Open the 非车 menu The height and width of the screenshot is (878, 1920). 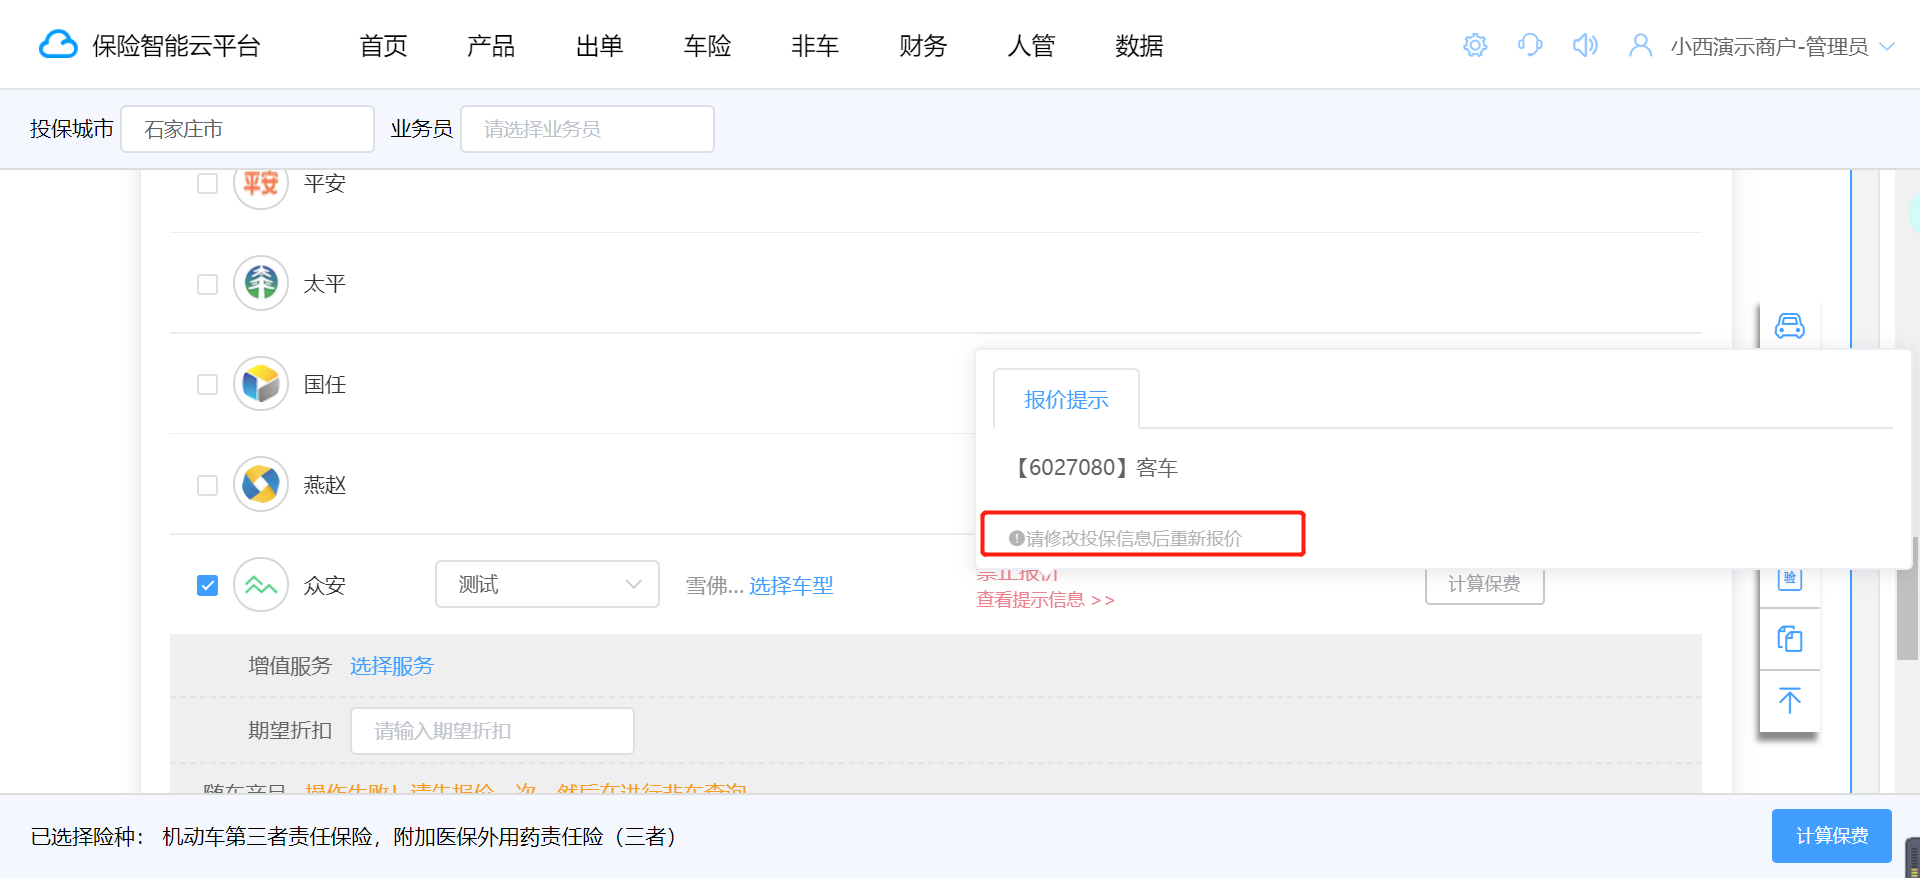[815, 46]
